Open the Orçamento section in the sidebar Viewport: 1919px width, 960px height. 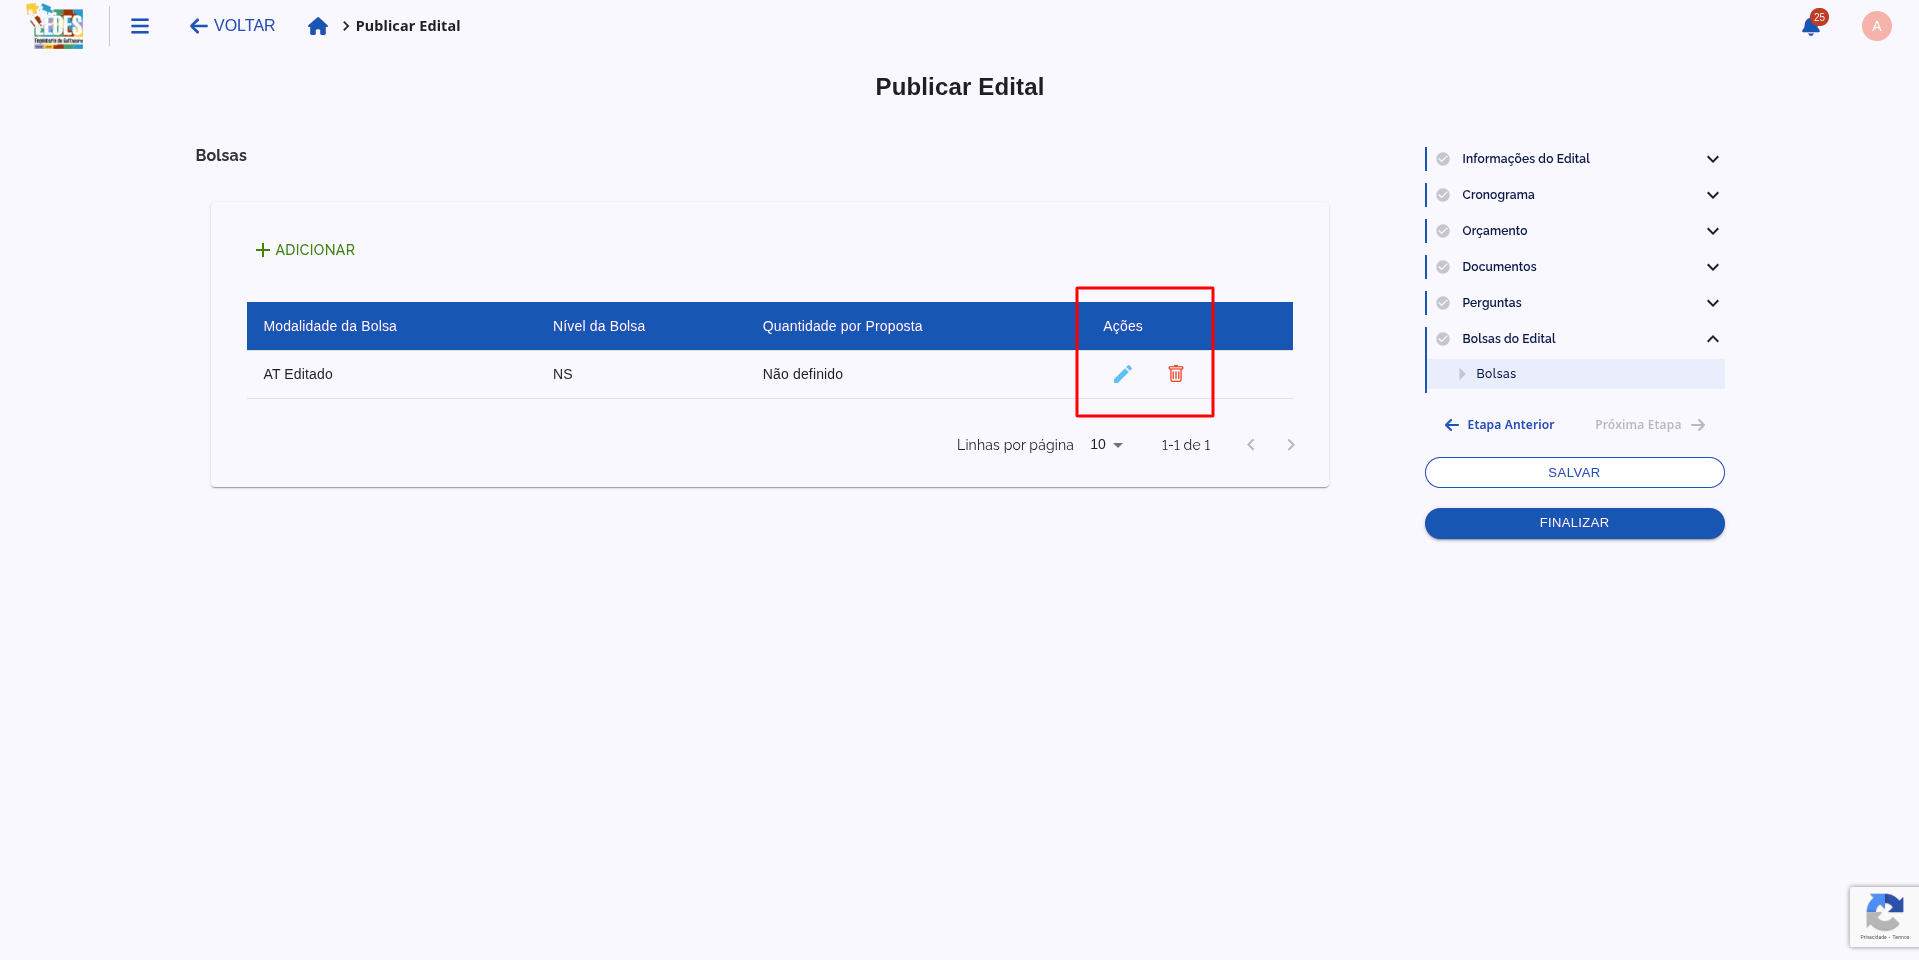point(1713,231)
